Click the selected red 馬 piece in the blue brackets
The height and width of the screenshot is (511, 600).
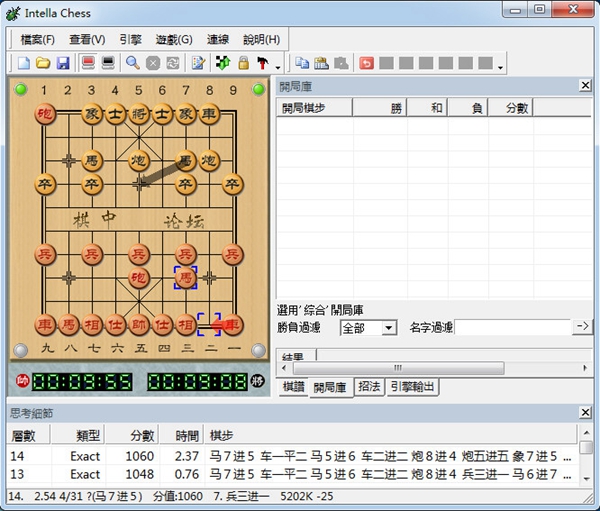186,278
